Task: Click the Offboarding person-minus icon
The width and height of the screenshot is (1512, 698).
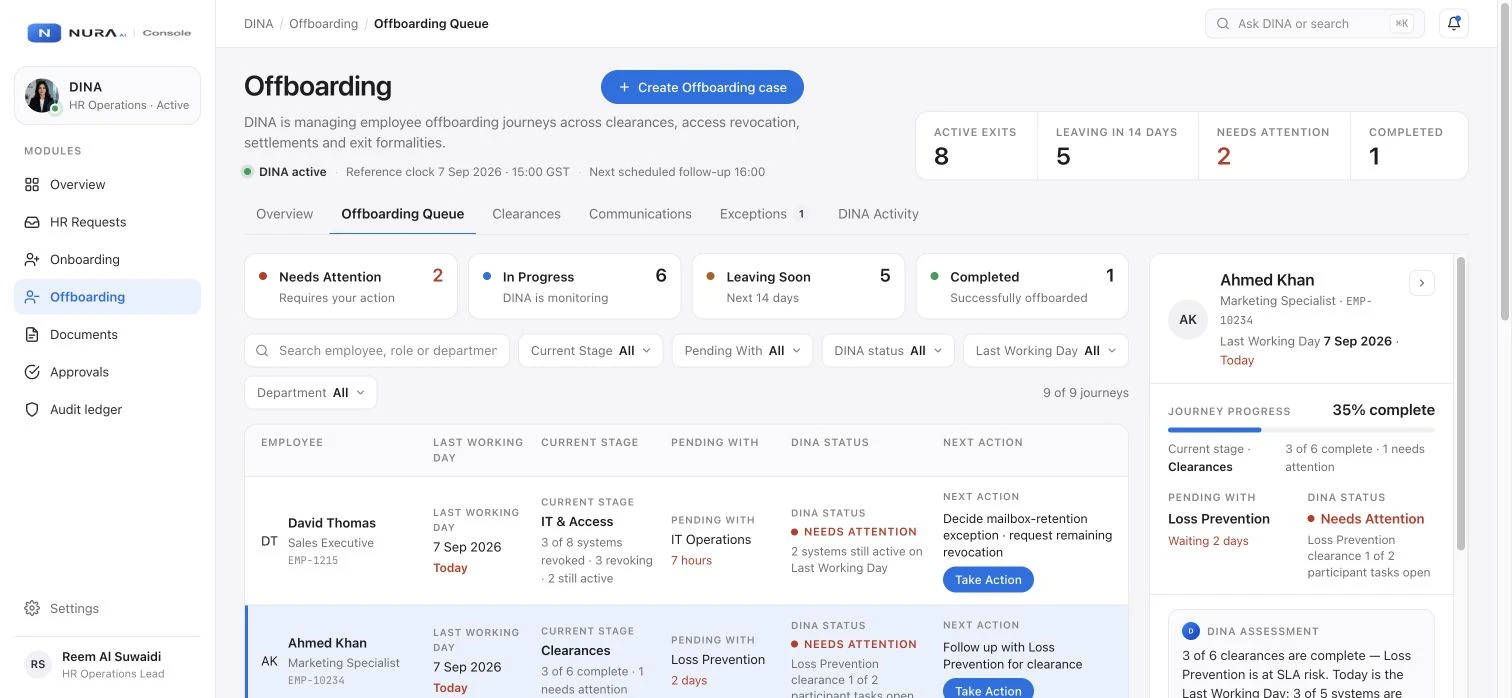Action: tap(32, 297)
